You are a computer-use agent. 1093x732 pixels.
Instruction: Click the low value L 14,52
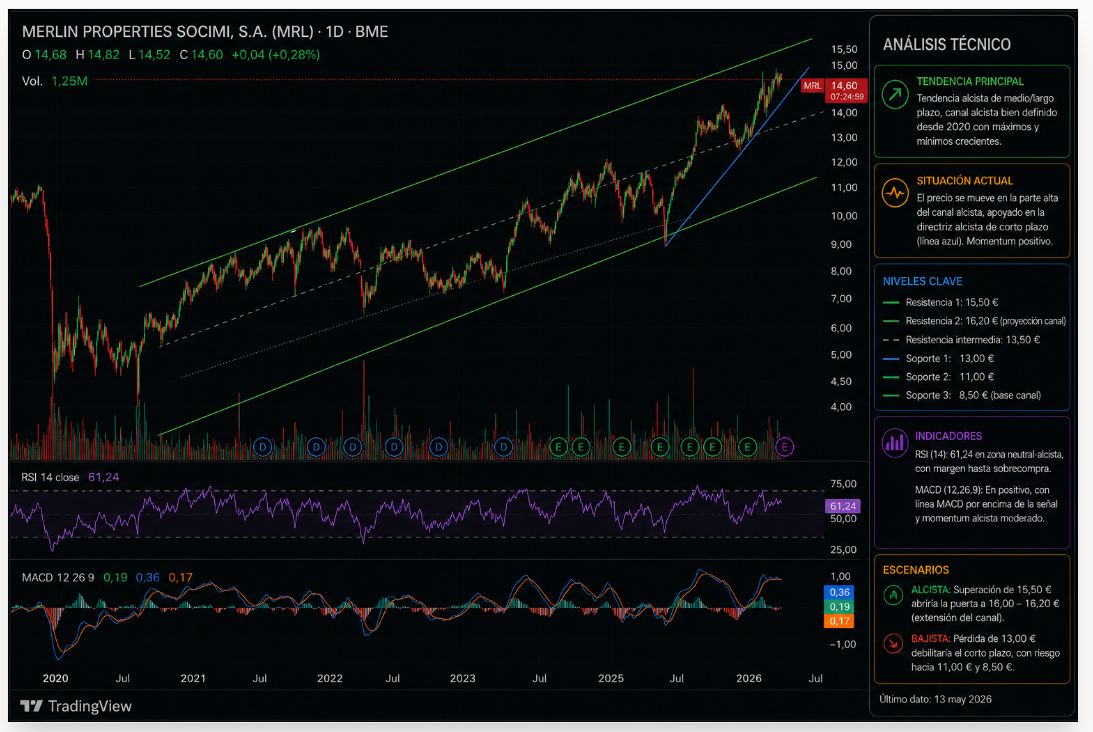coord(149,54)
